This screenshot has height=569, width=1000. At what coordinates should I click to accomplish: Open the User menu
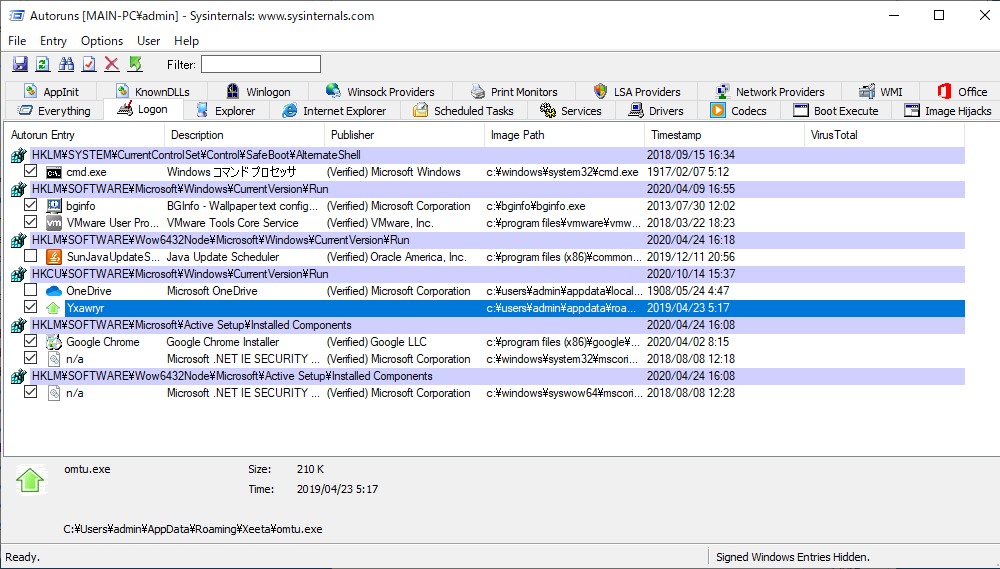coord(148,41)
